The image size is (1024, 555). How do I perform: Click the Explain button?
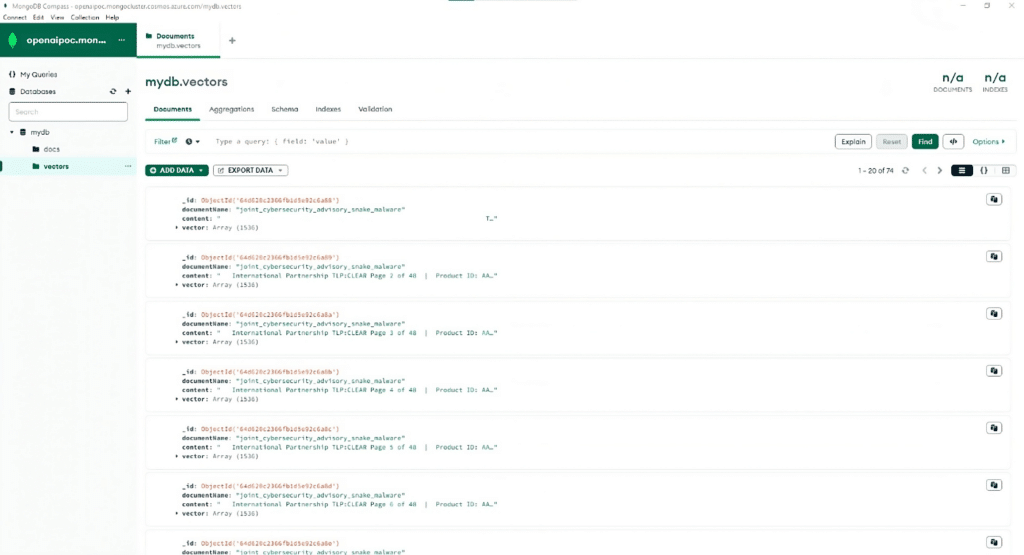(x=853, y=142)
